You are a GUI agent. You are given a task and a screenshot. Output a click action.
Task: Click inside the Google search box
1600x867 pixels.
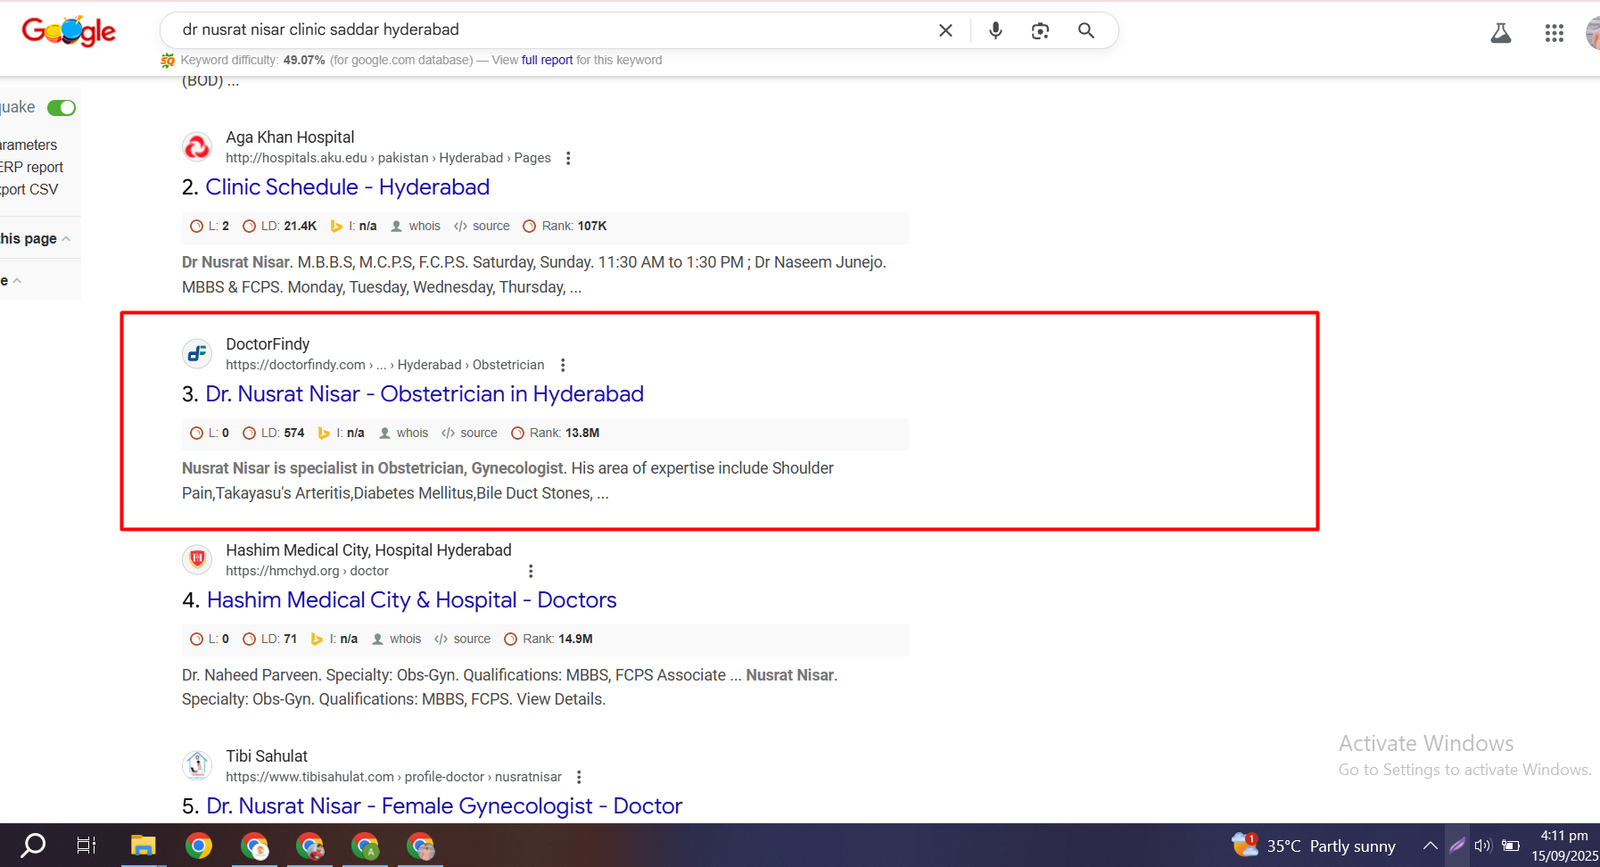pos(550,30)
